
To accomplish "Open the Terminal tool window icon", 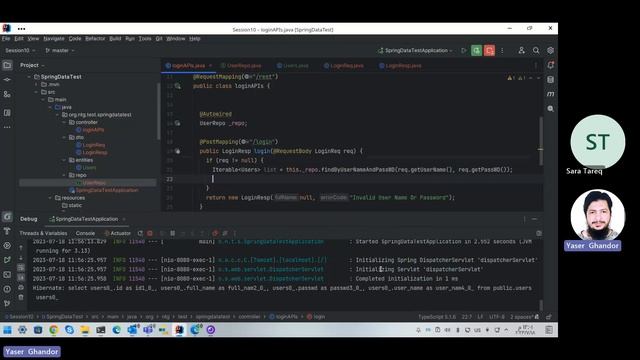I will pos(7,275).
